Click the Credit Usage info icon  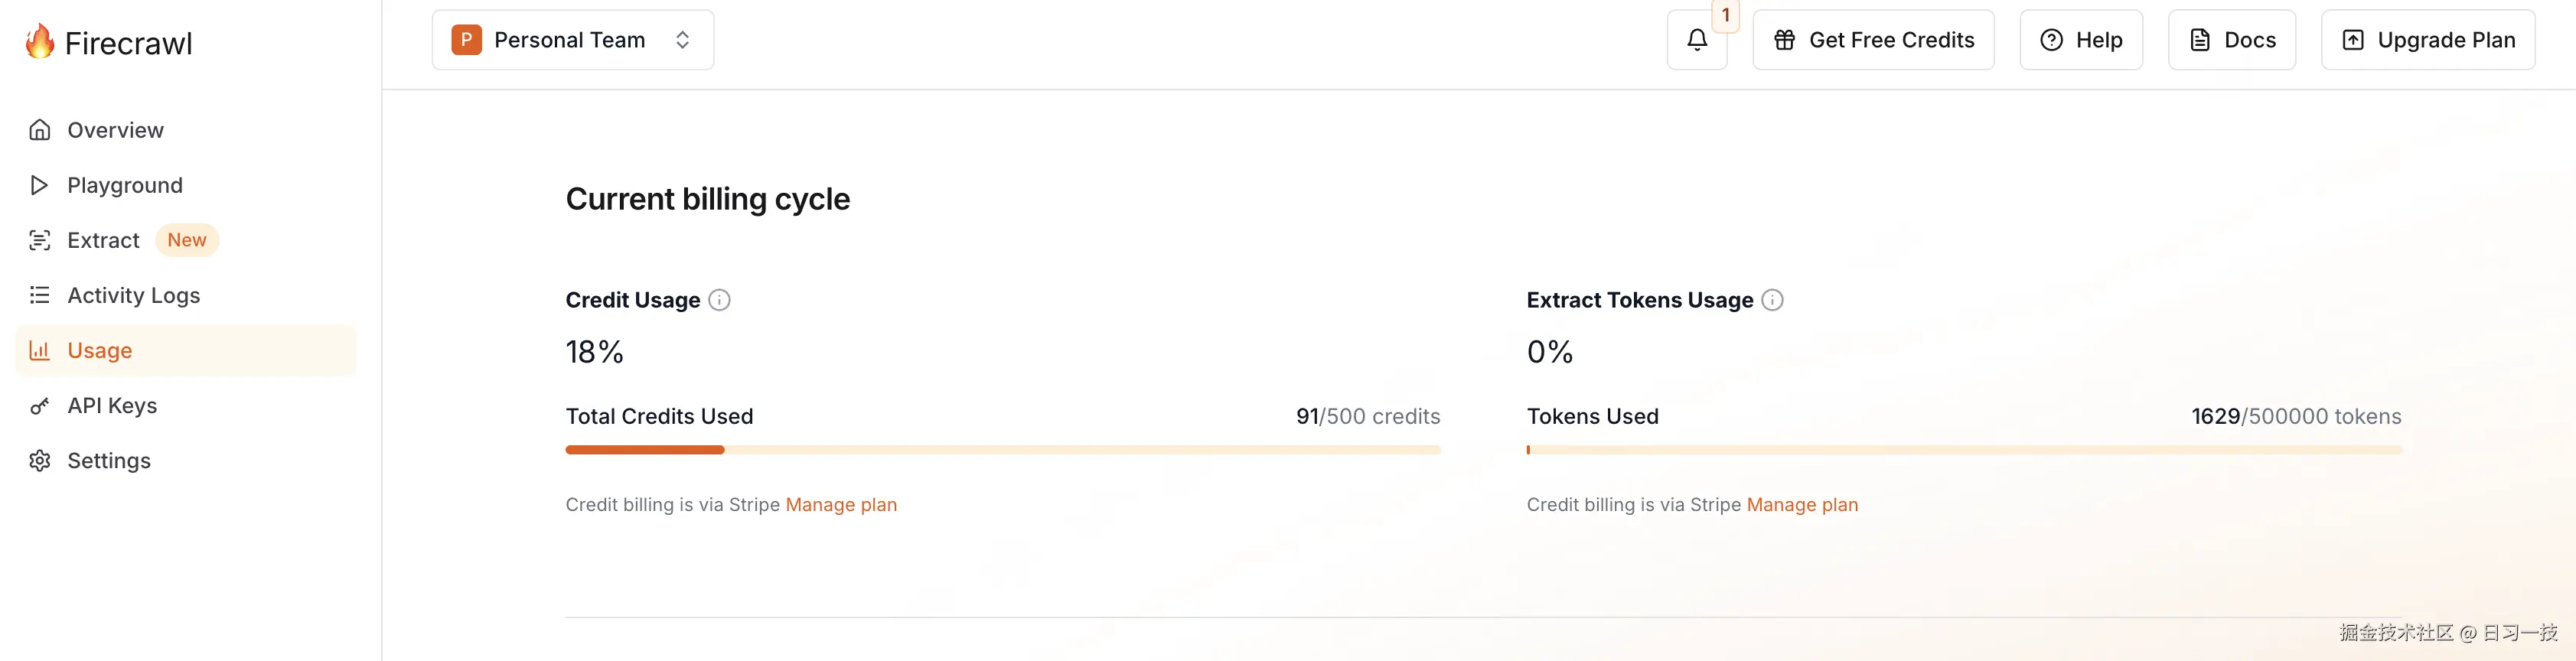click(719, 300)
